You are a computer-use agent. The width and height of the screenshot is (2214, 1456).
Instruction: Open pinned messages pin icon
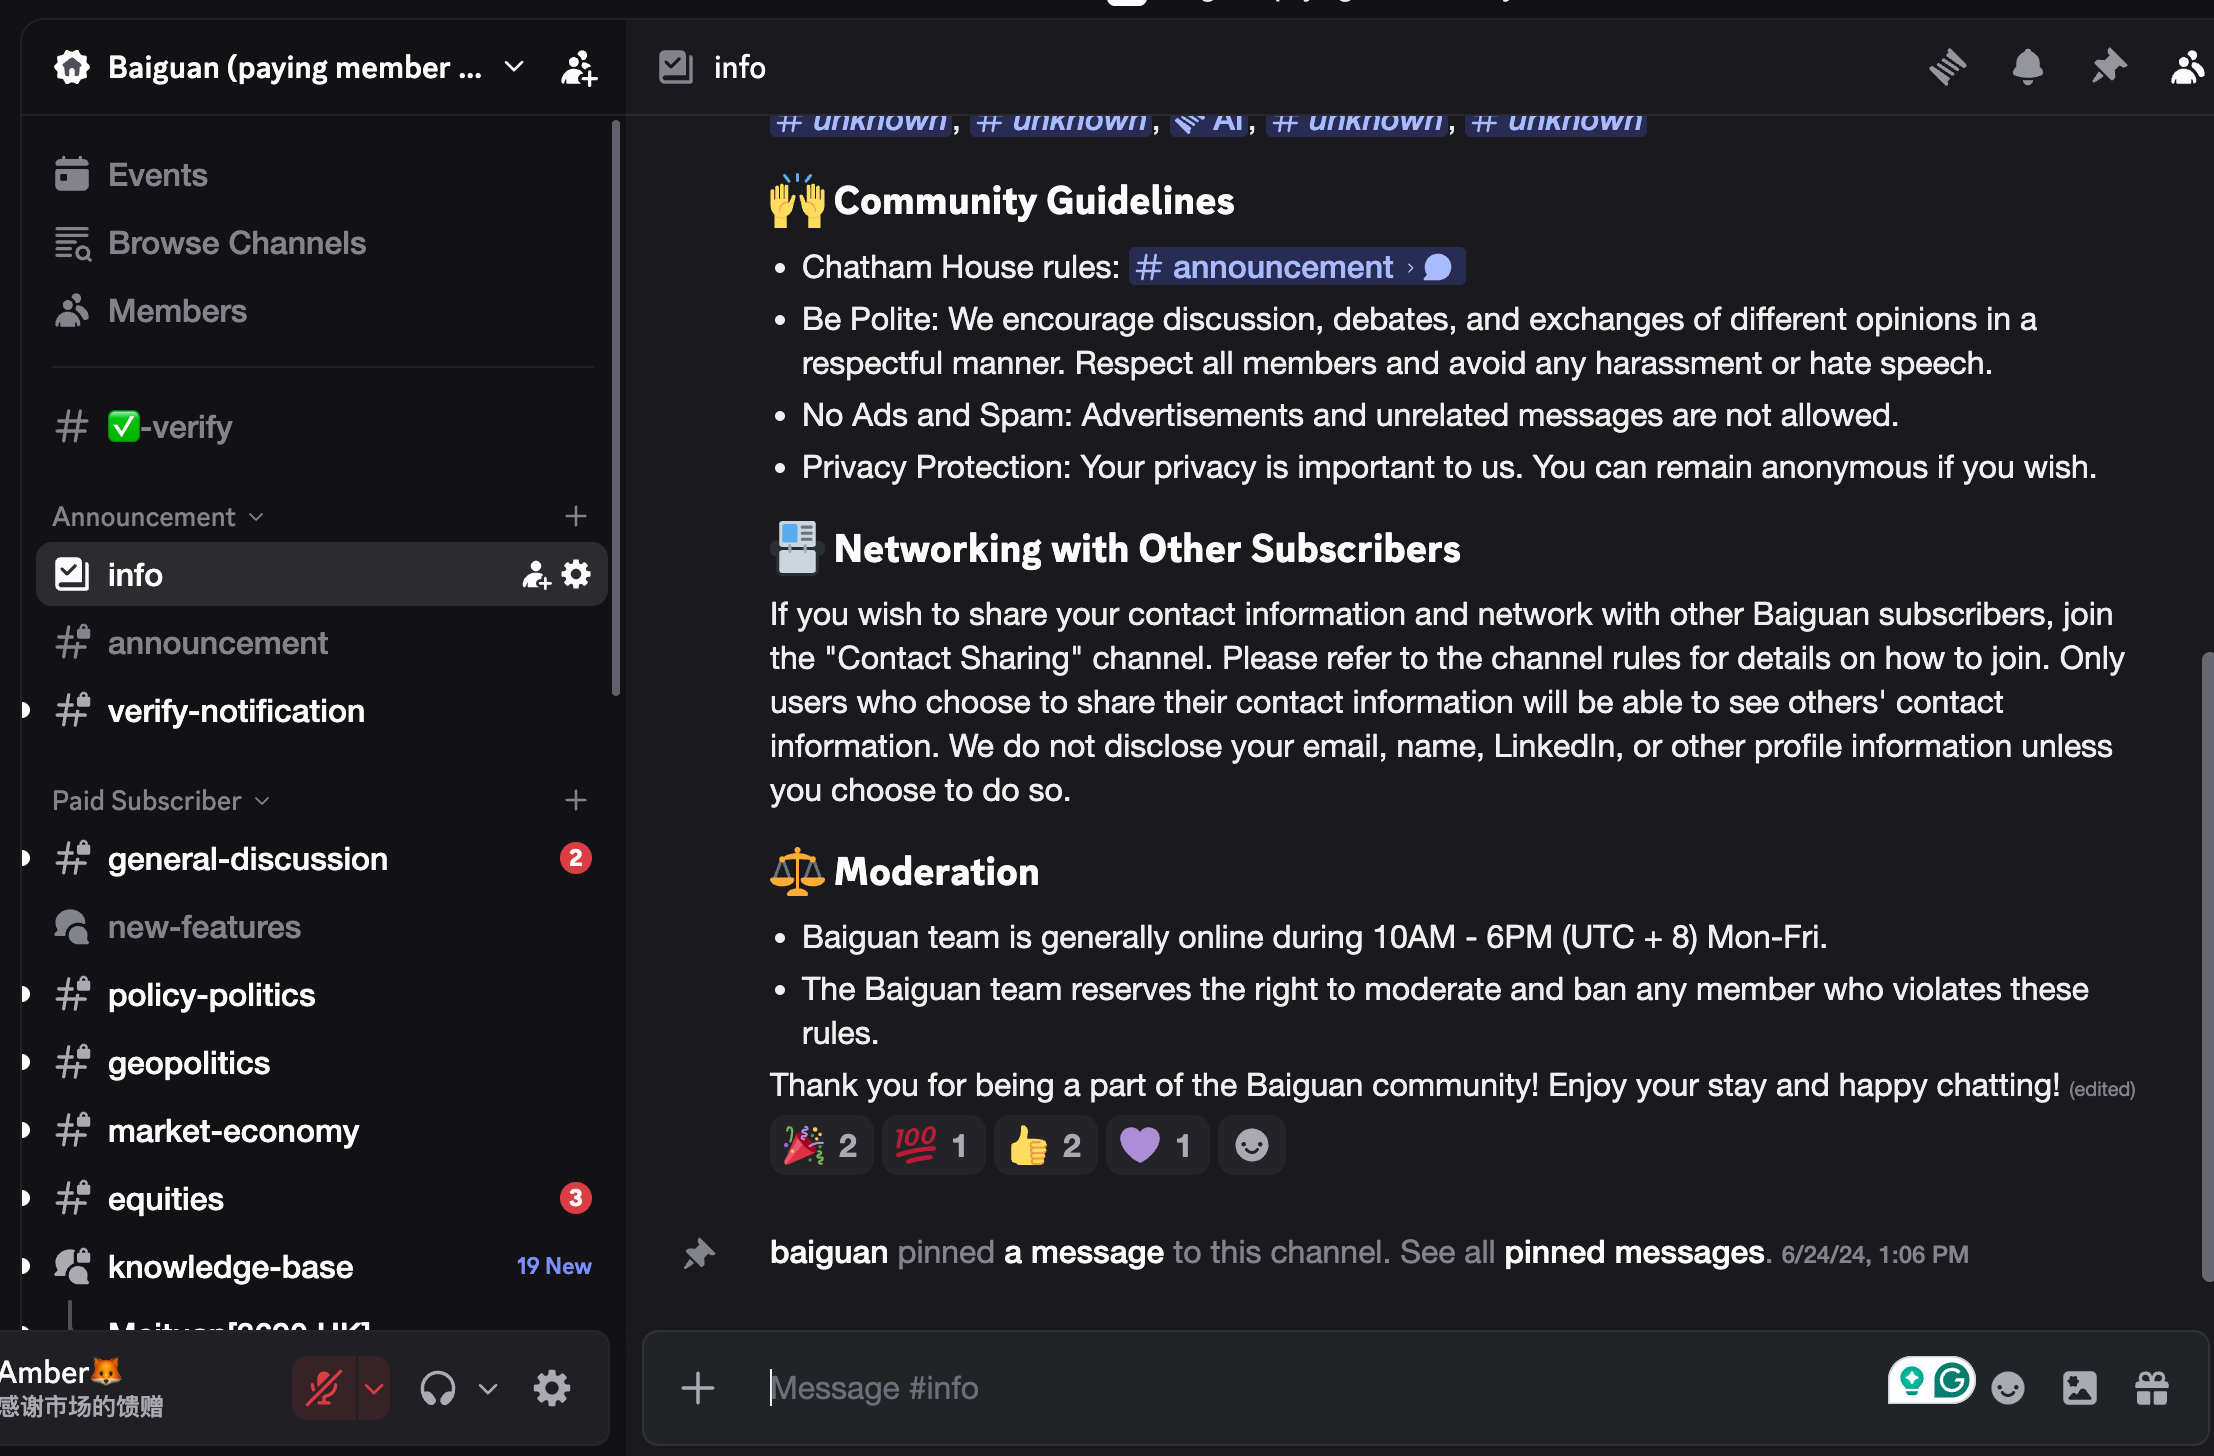(x=2108, y=68)
